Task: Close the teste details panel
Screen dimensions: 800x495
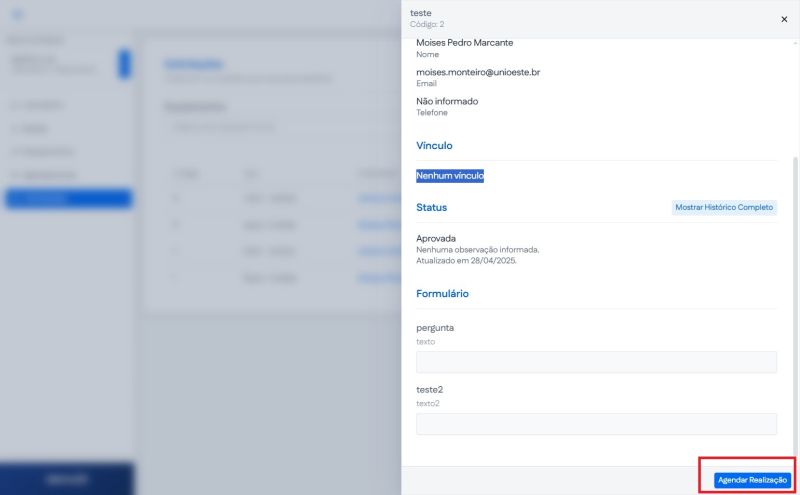Action: tap(783, 19)
